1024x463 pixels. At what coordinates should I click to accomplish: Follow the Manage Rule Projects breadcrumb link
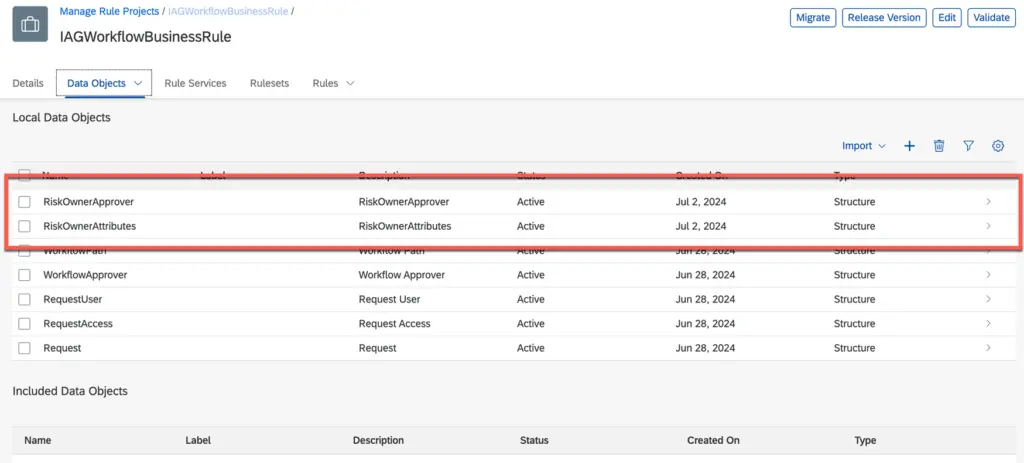pos(109,11)
